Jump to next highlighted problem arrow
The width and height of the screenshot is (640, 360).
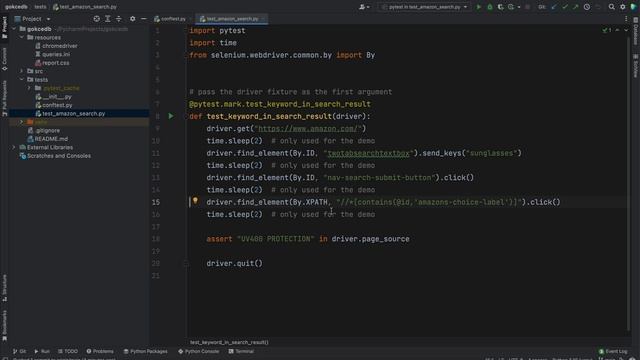point(626,30)
